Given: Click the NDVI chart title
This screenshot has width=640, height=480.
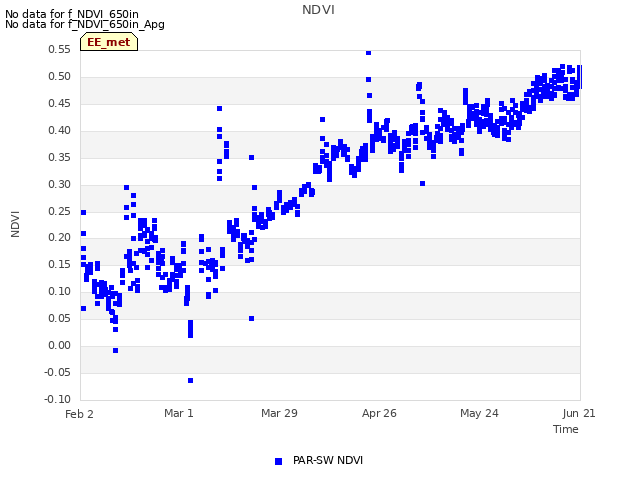Looking at the screenshot, I should pos(318,10).
